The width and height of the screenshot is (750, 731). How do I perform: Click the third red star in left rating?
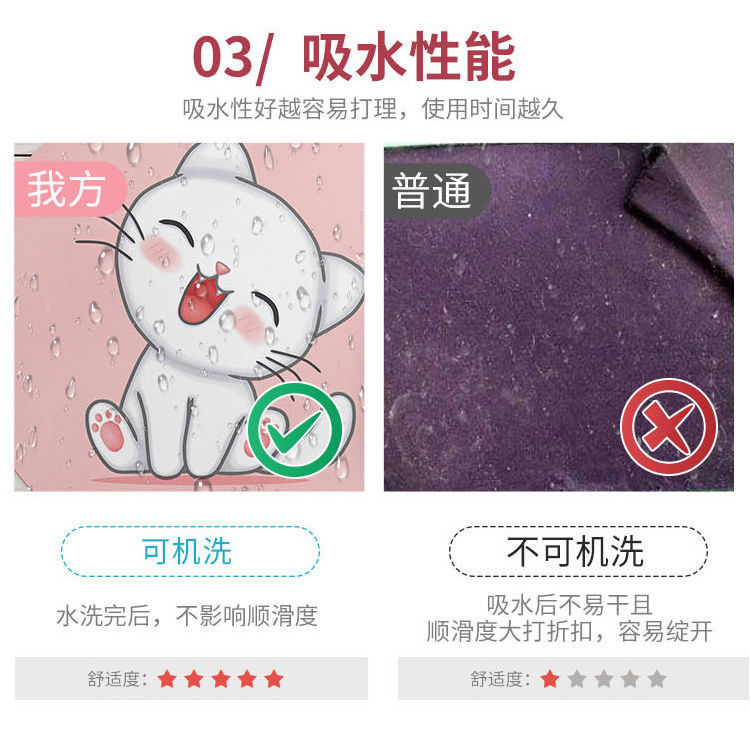coord(221,678)
